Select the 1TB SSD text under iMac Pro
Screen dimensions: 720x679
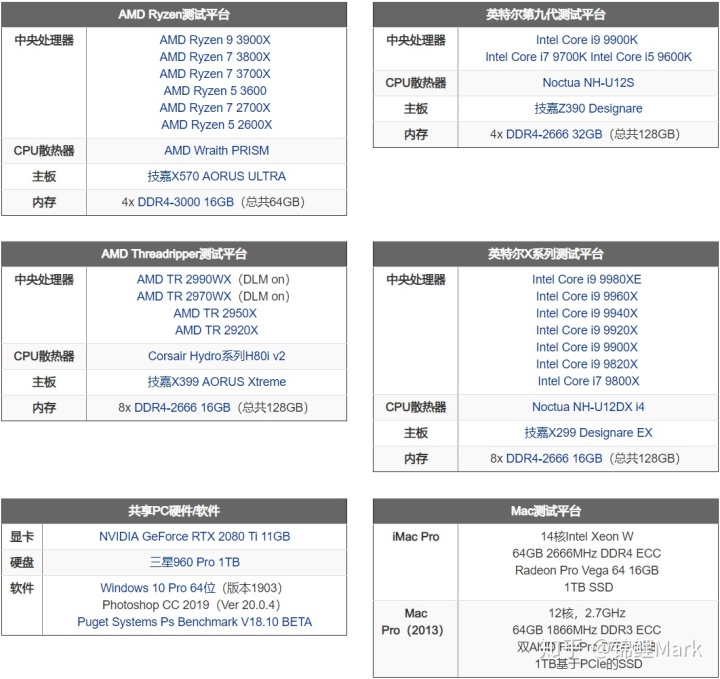tap(588, 588)
